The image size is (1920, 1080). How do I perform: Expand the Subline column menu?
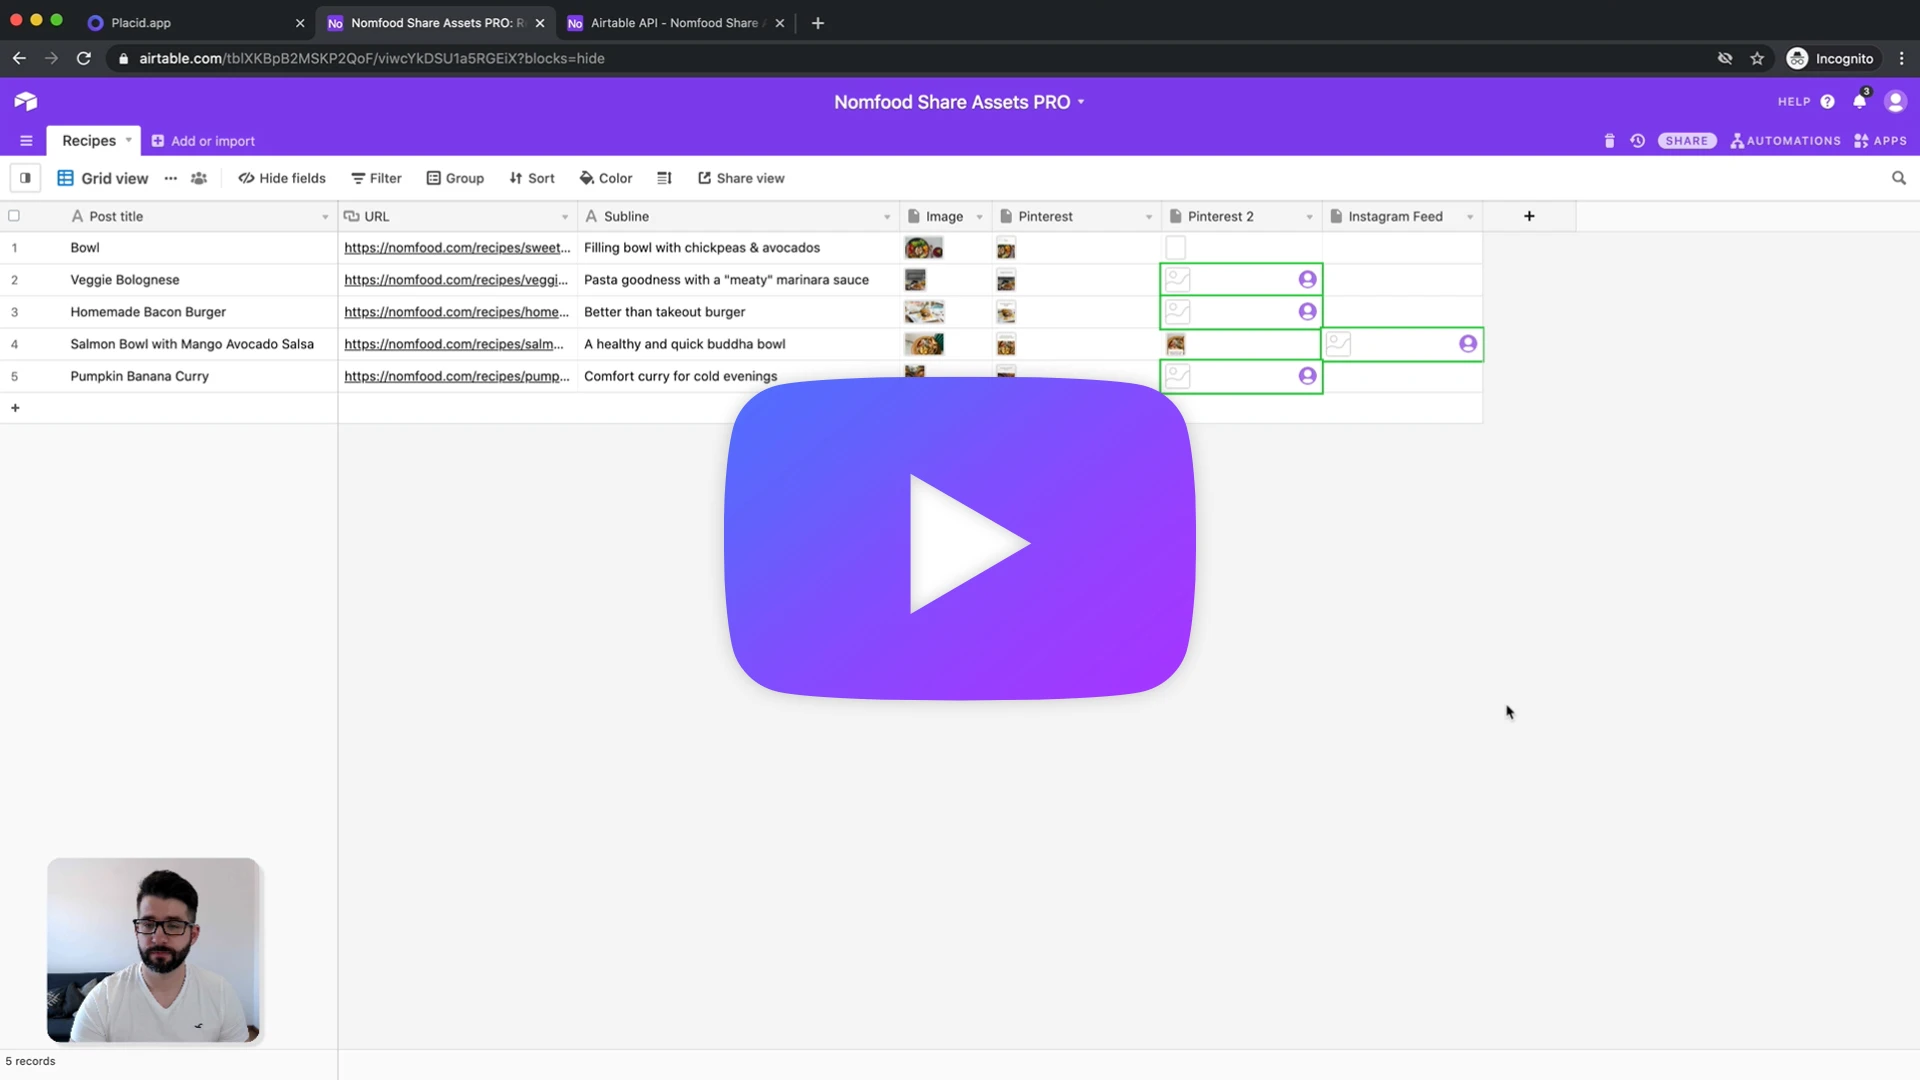pos(887,217)
